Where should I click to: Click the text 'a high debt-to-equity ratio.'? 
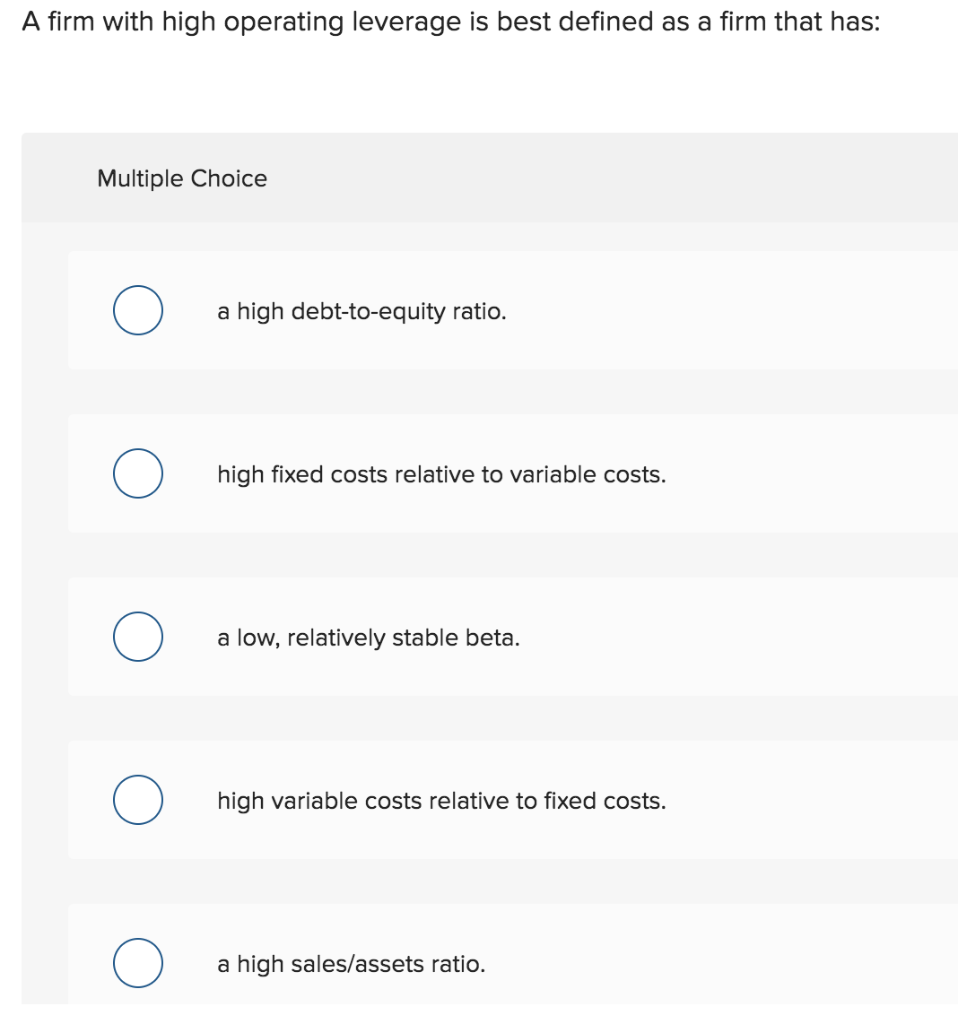(x=362, y=312)
